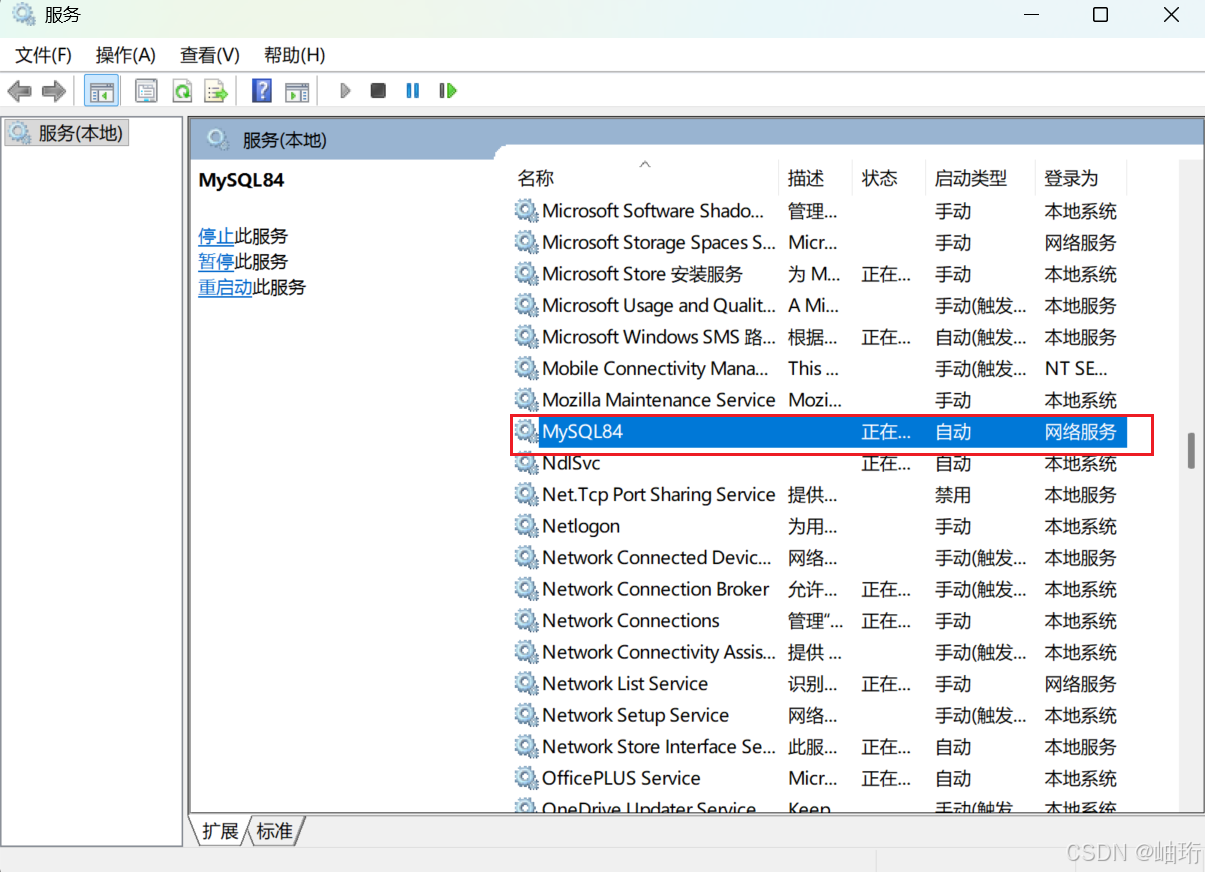
Task: Click the MySQL84 heading in details pane
Action: click(x=241, y=180)
